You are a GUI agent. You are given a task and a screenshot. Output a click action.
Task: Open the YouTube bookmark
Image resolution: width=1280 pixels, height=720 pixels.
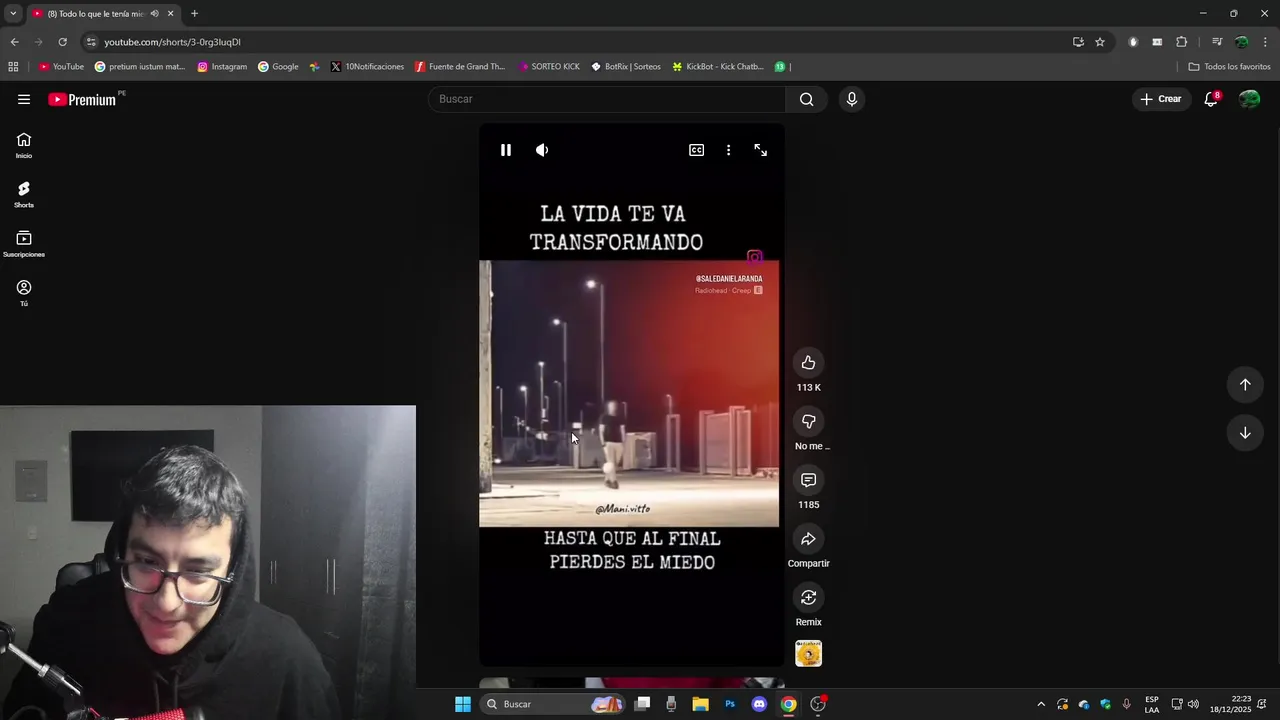pos(61,67)
